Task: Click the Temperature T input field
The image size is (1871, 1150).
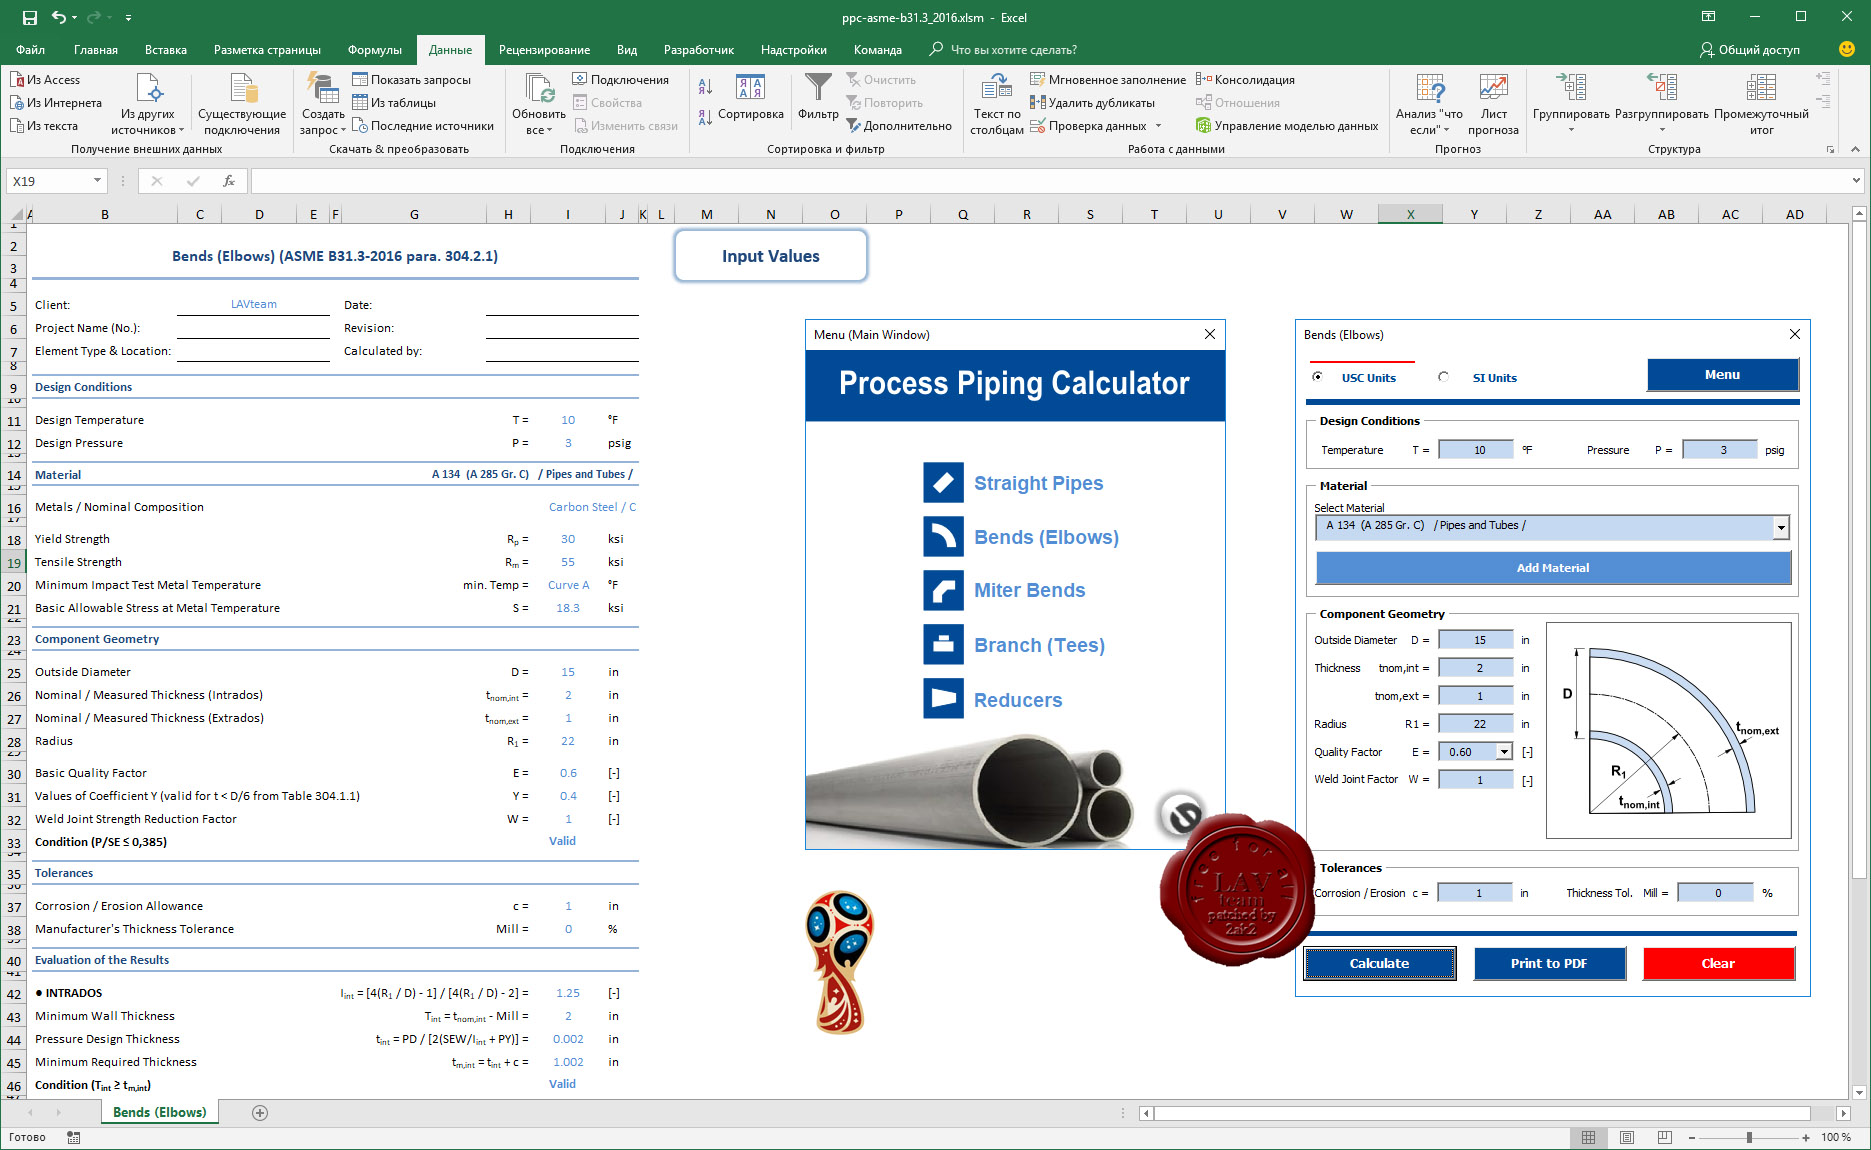Action: [x=1476, y=450]
